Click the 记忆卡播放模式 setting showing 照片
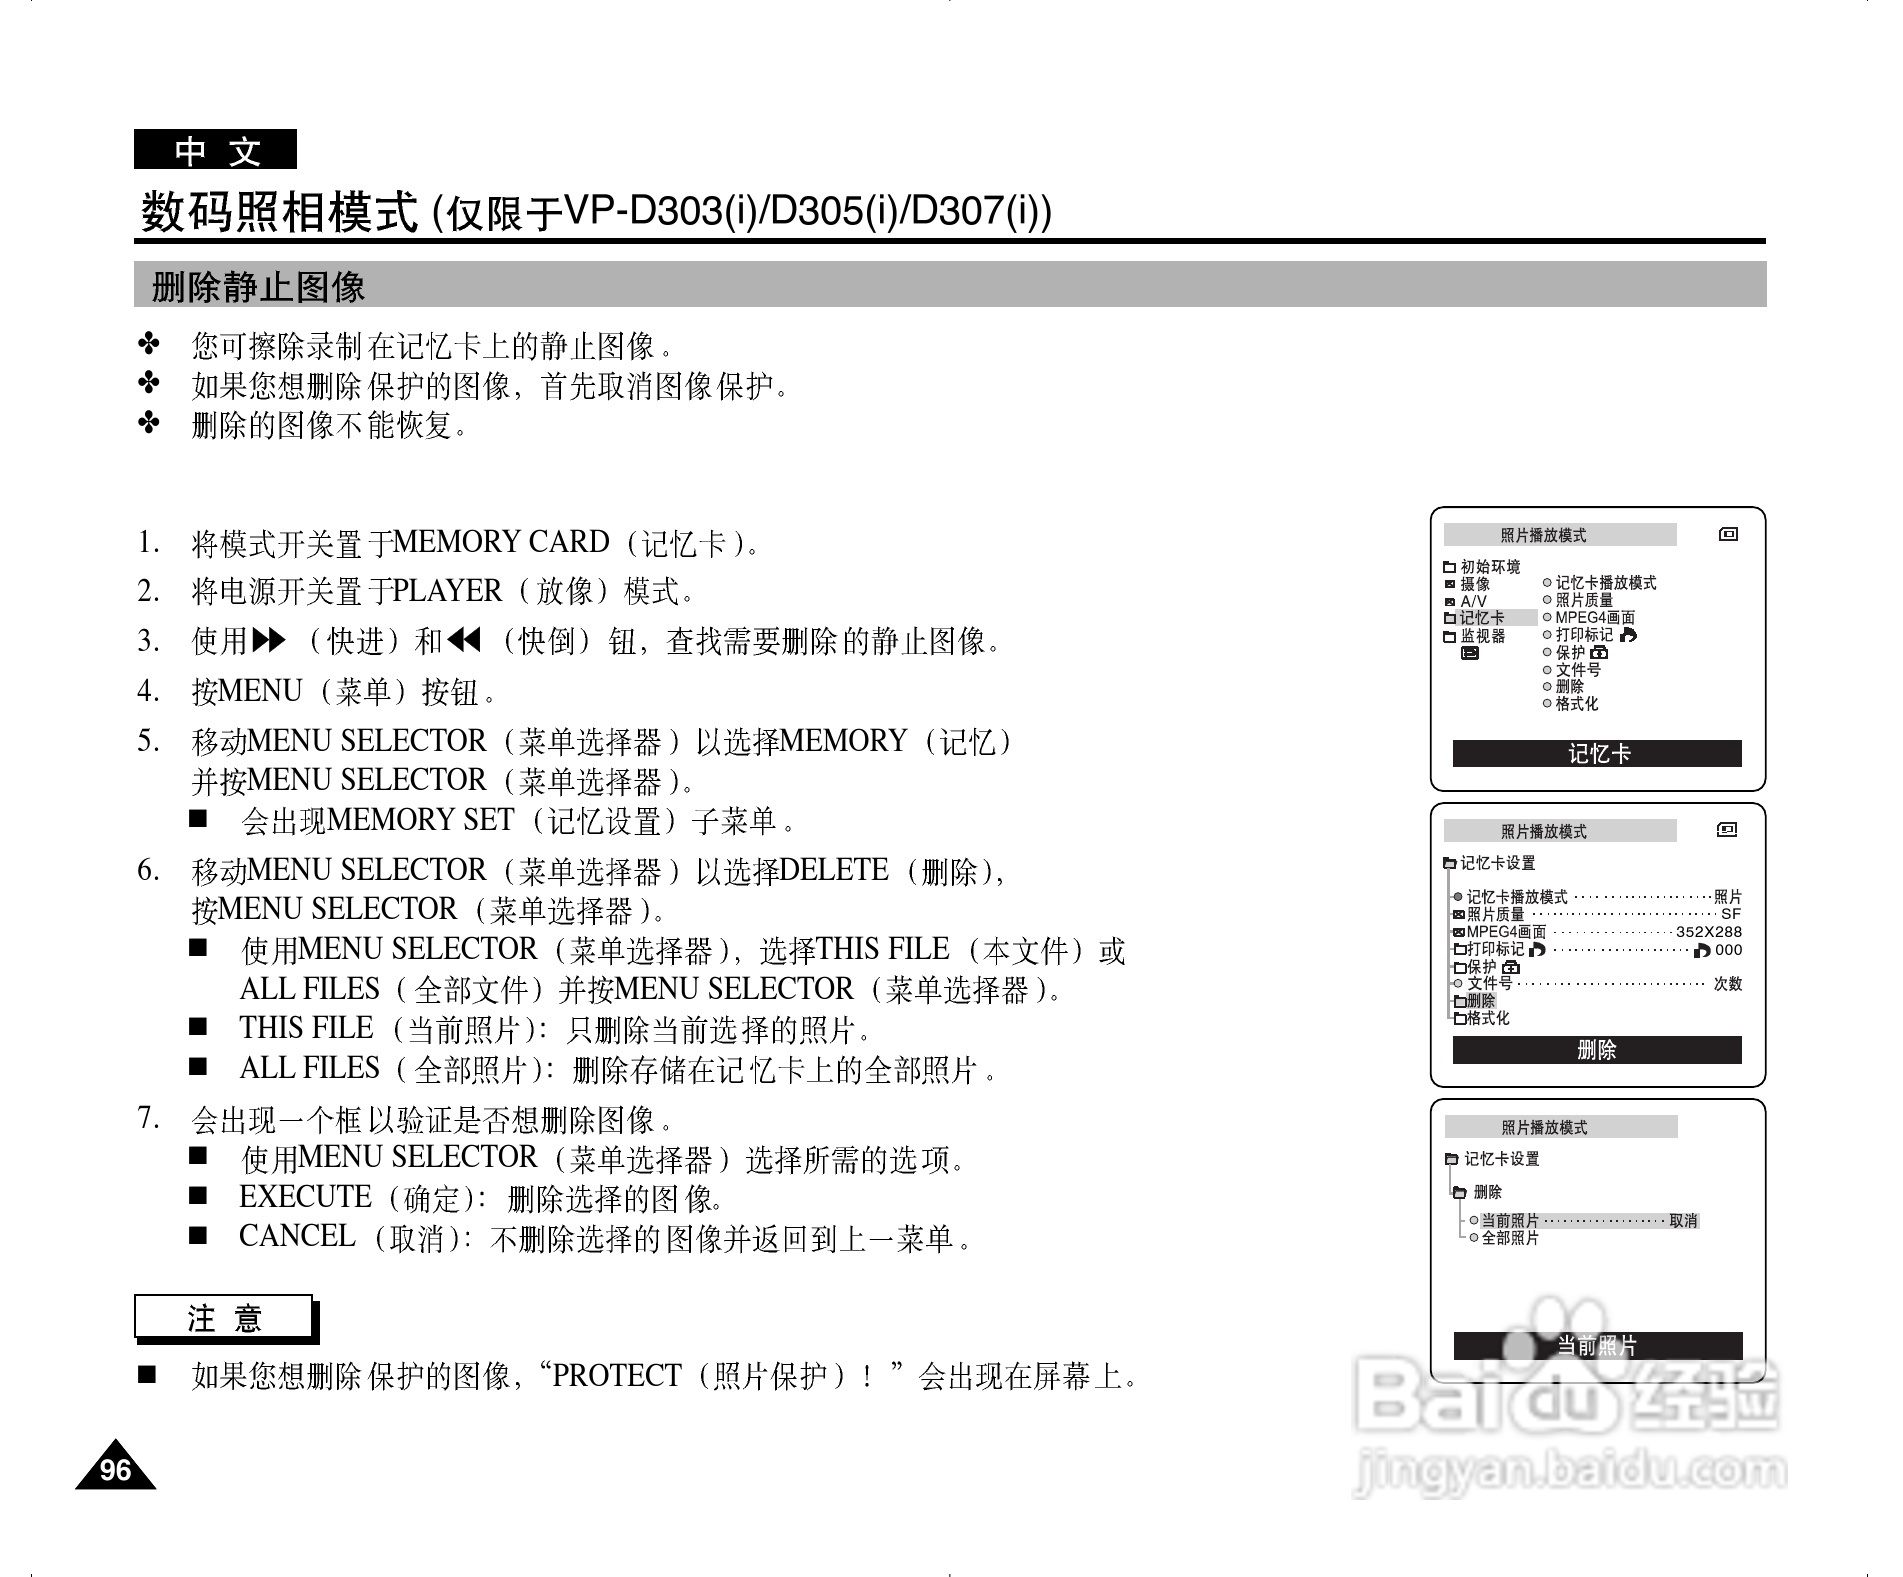 1597,897
